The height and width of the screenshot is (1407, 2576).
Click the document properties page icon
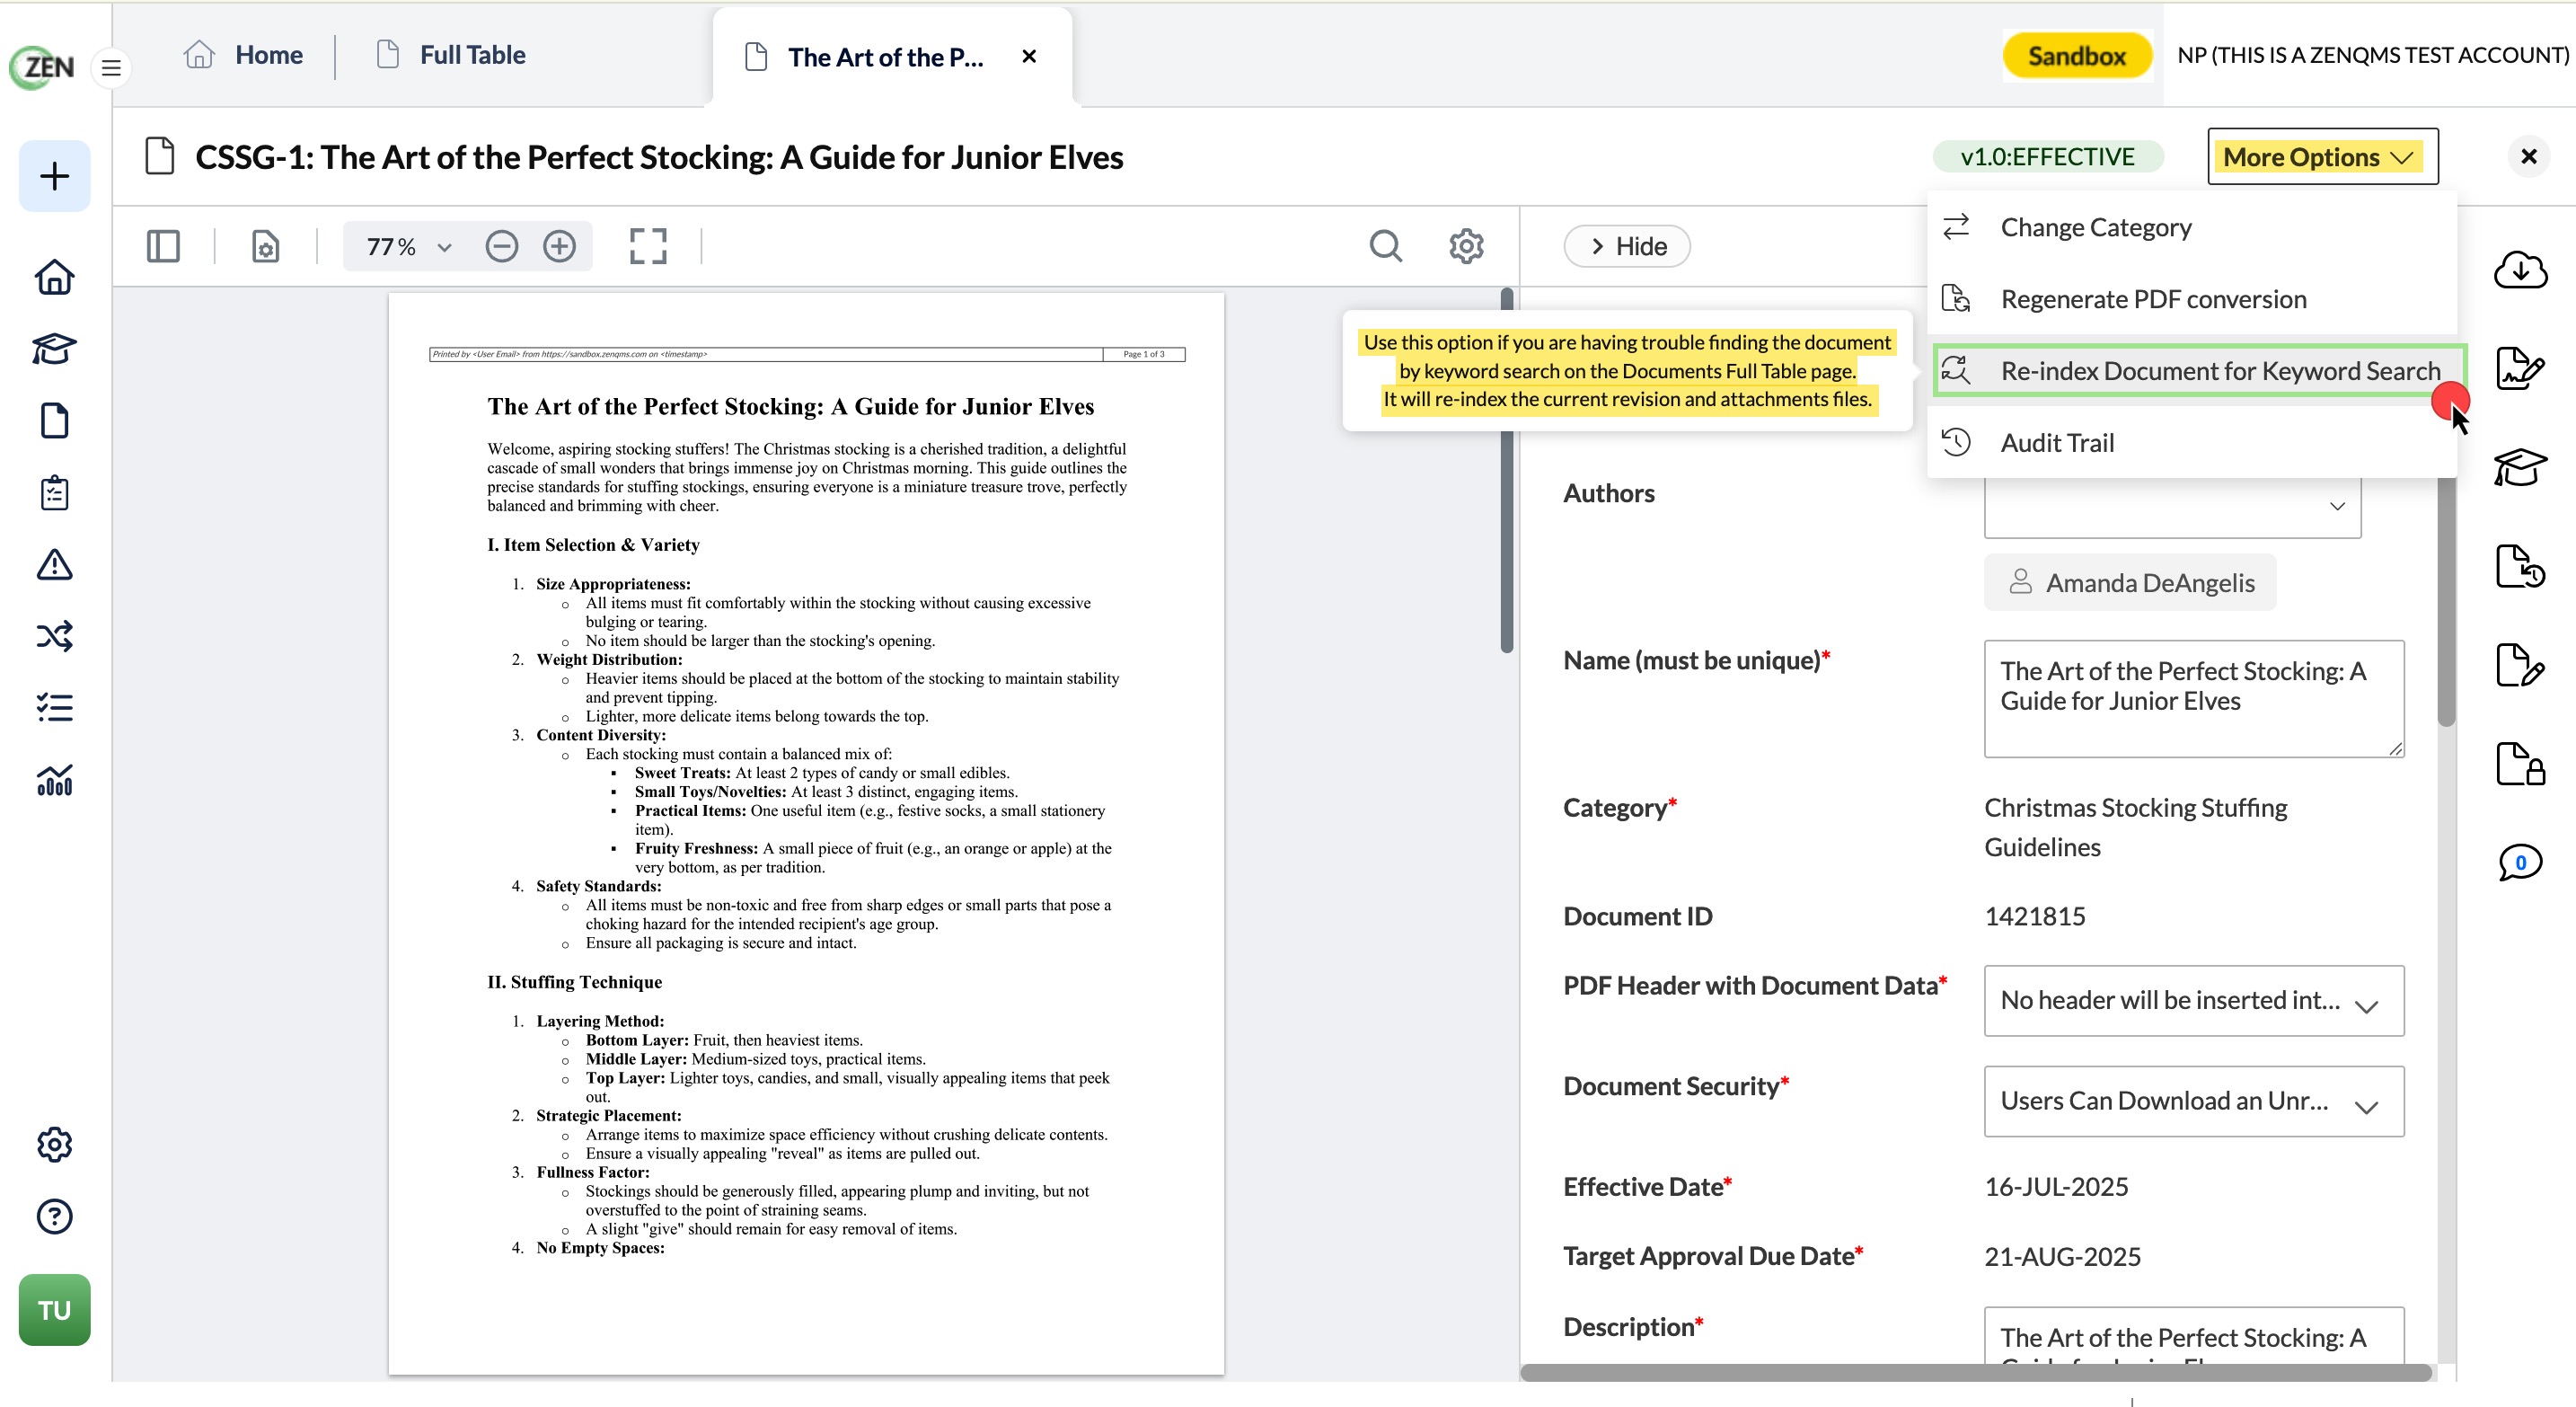point(265,246)
